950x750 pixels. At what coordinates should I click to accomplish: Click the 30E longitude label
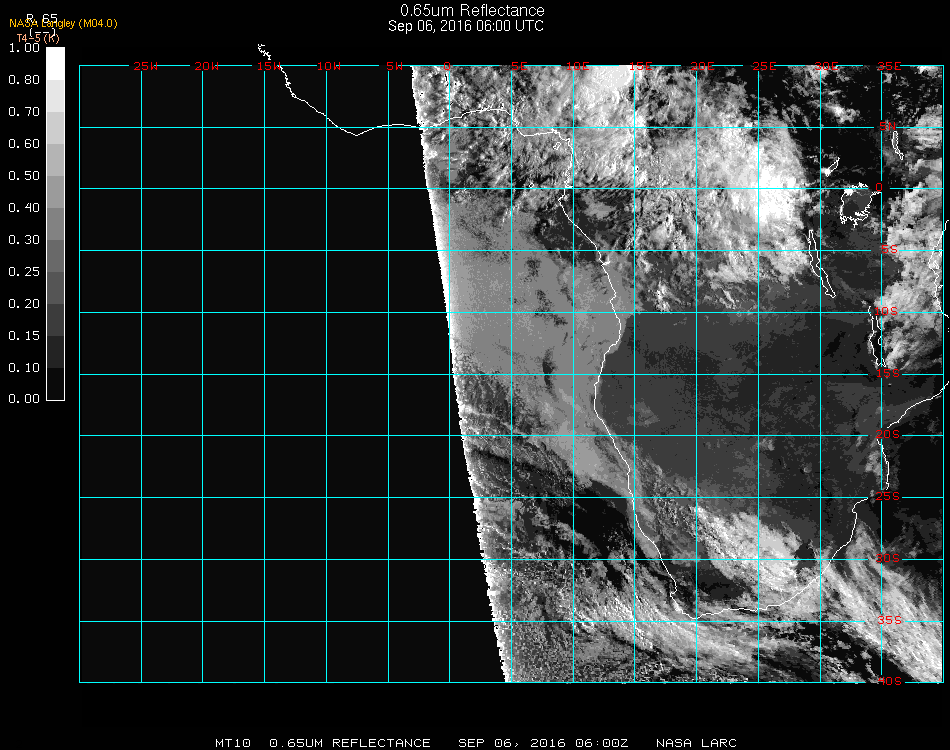click(826, 66)
